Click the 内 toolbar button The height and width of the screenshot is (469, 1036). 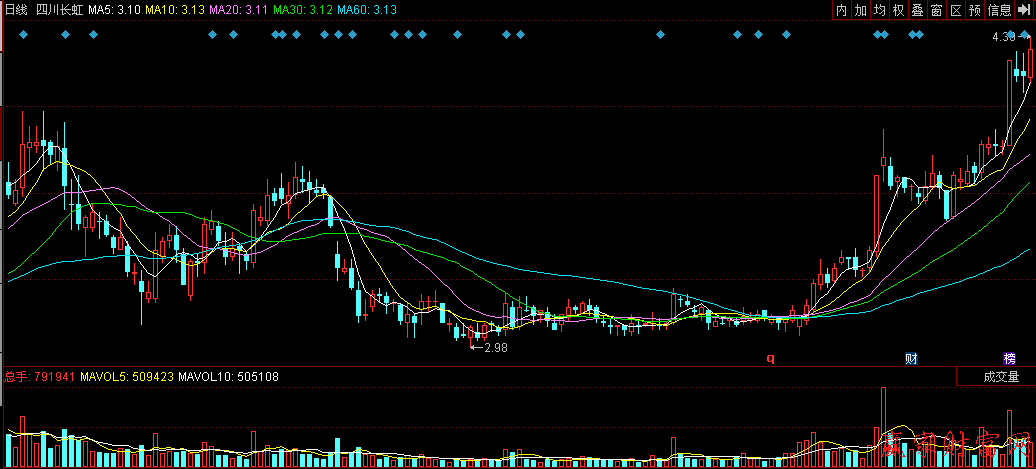pos(842,10)
